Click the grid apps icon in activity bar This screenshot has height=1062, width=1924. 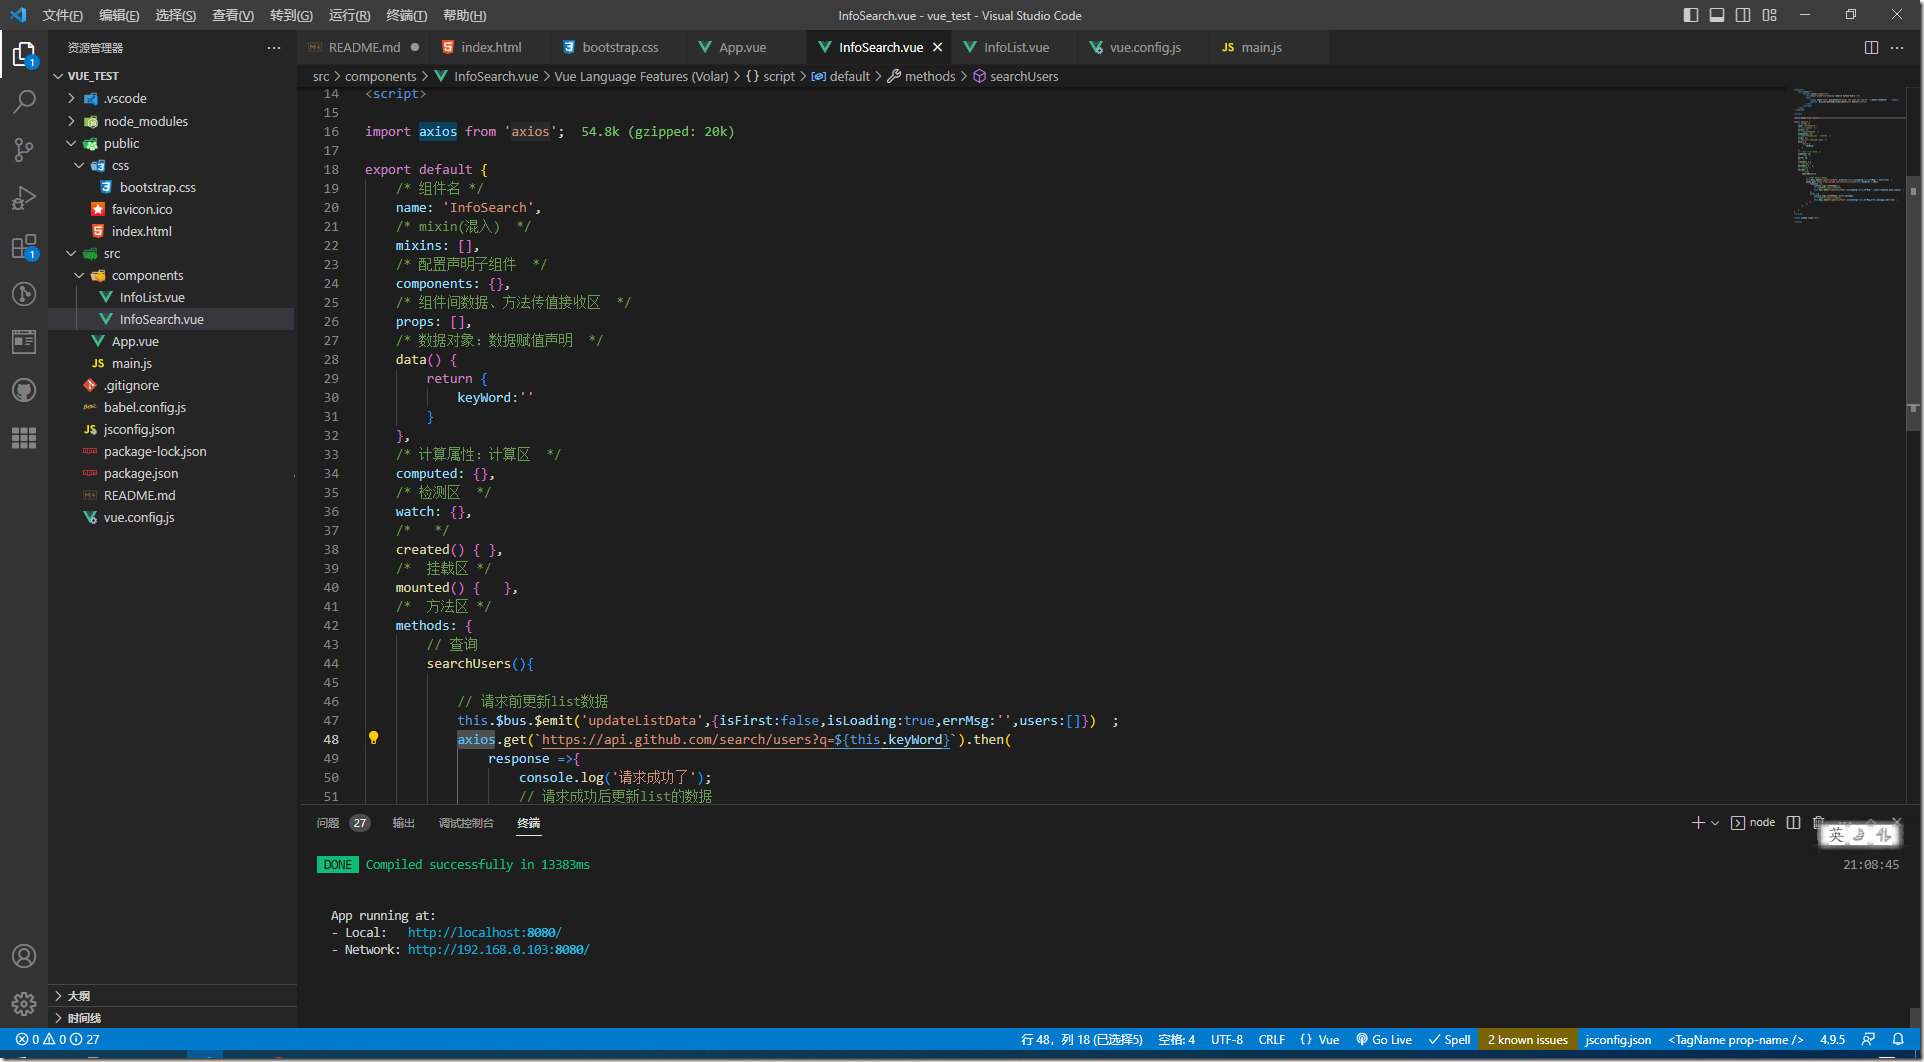(24, 438)
